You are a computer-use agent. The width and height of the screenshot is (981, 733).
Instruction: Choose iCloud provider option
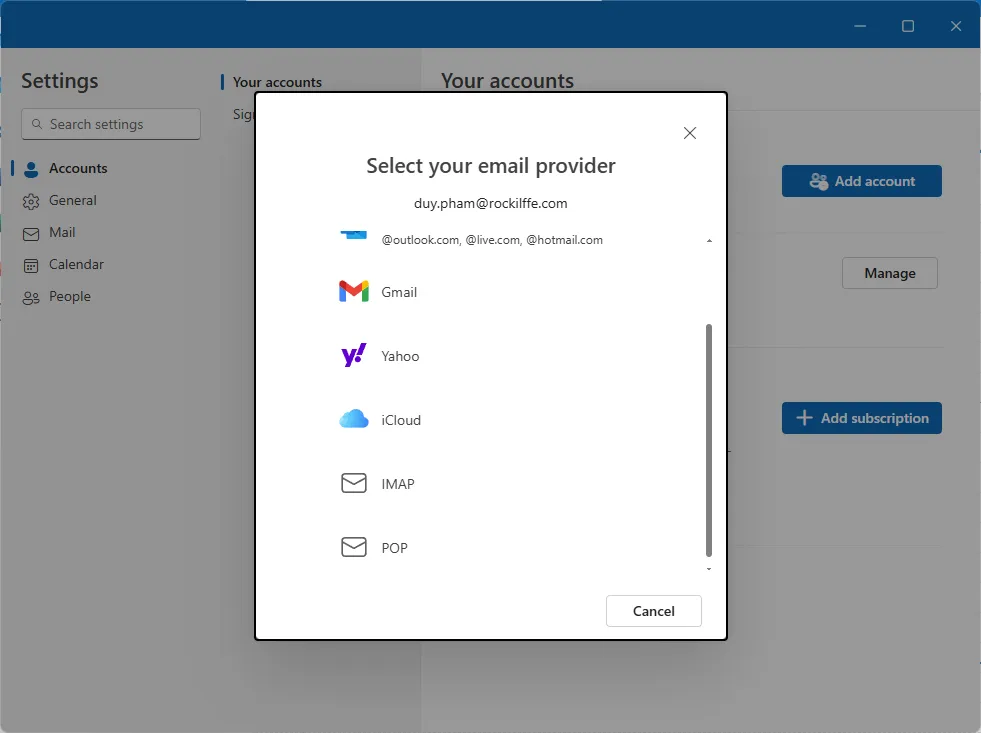399,420
